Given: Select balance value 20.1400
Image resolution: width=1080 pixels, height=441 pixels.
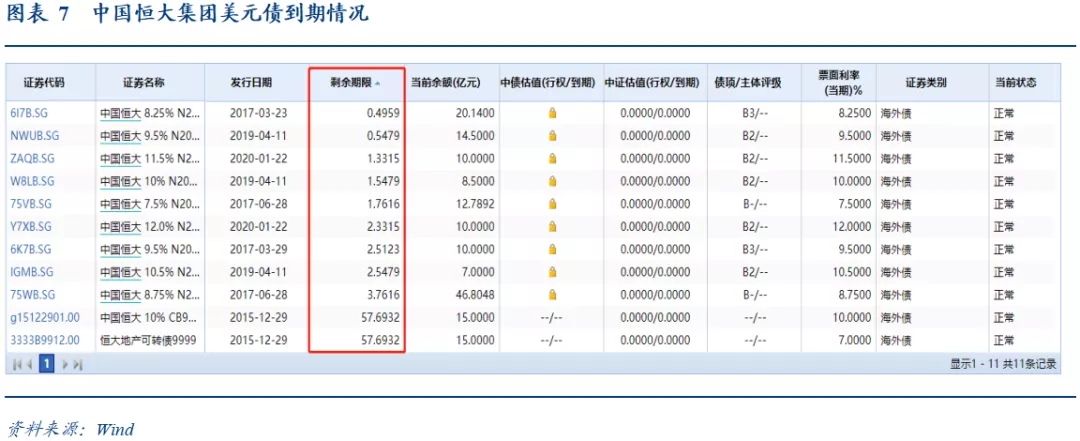Looking at the screenshot, I should 475,113.
